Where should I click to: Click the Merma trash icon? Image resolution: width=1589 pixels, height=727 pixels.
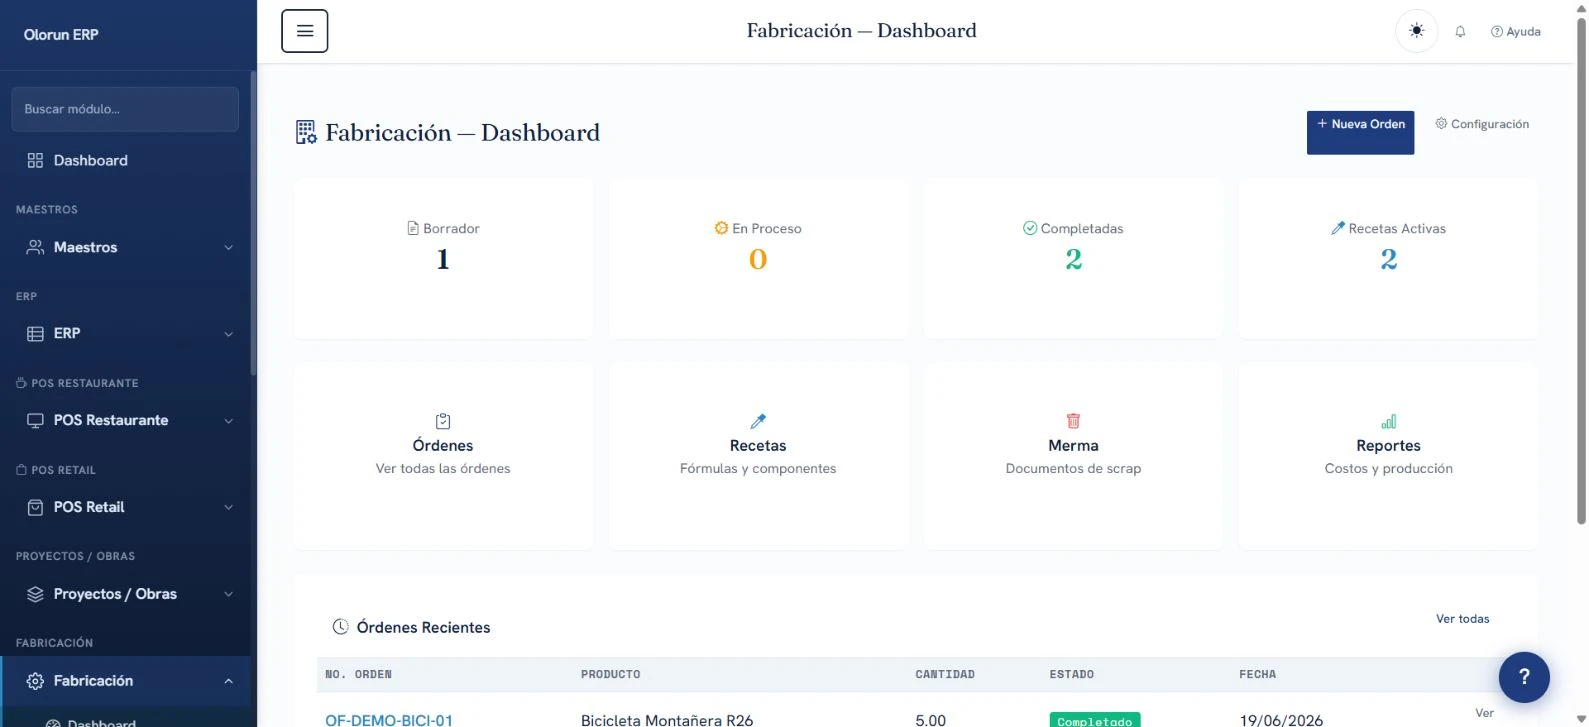(x=1073, y=421)
